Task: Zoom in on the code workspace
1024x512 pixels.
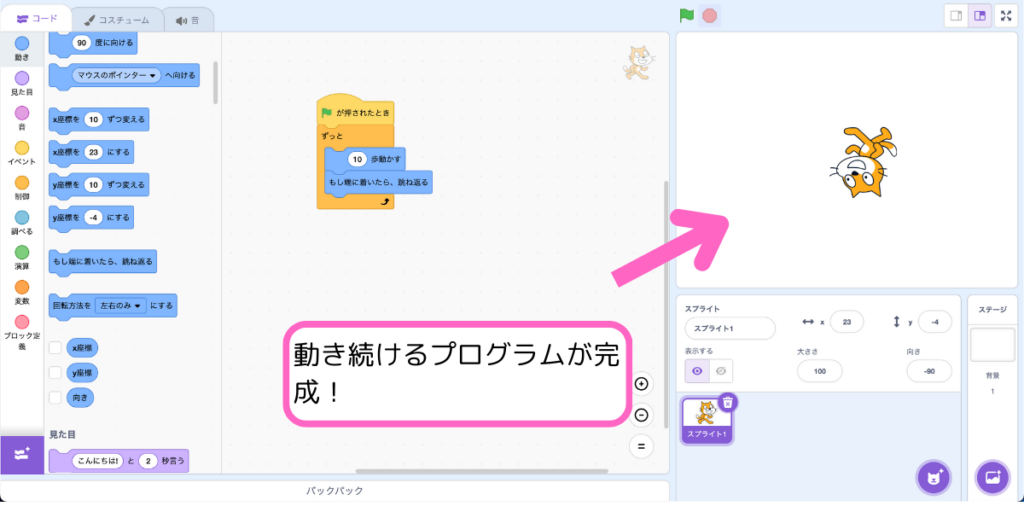Action: pyautogui.click(x=642, y=384)
